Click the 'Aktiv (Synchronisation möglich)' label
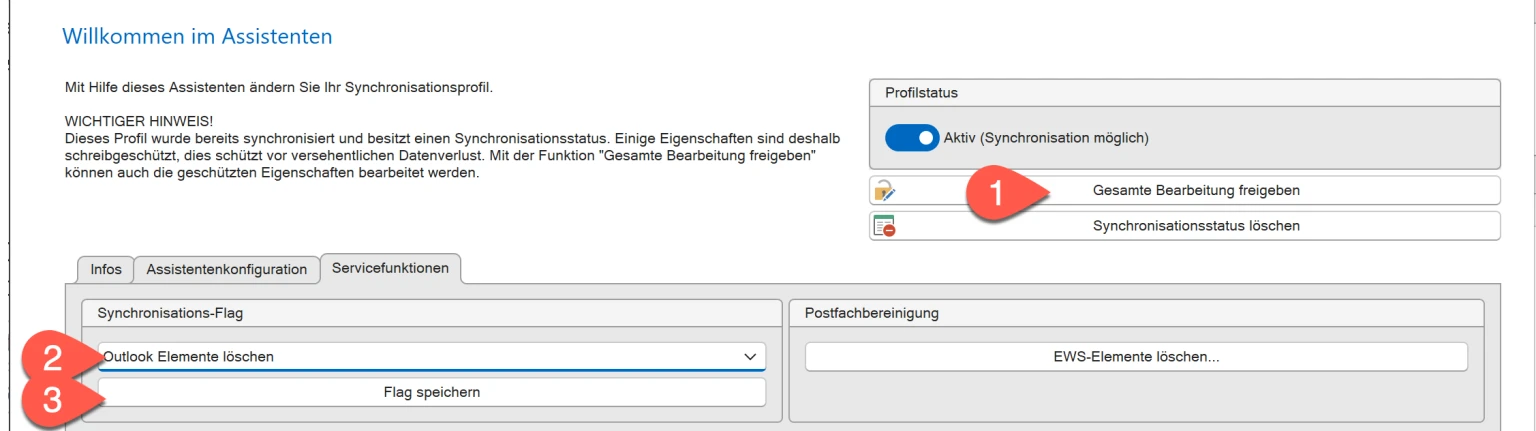 [x=1046, y=138]
